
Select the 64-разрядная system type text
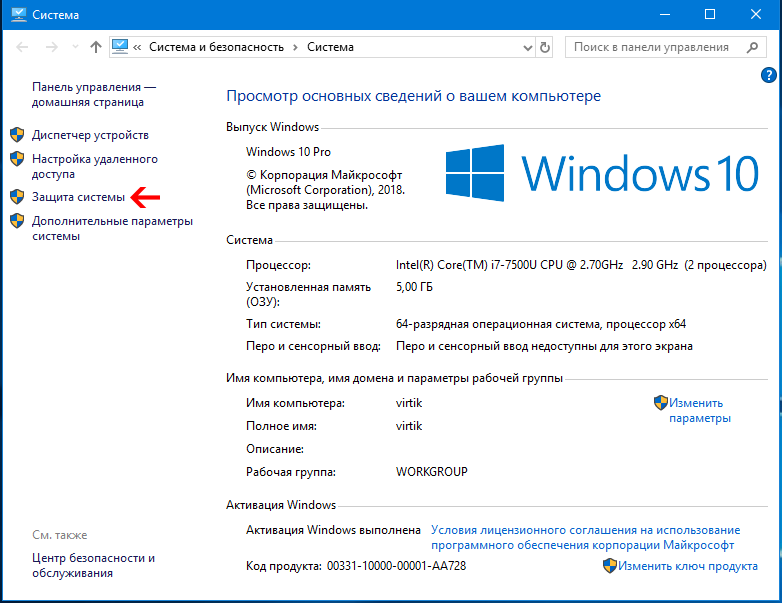[541, 324]
